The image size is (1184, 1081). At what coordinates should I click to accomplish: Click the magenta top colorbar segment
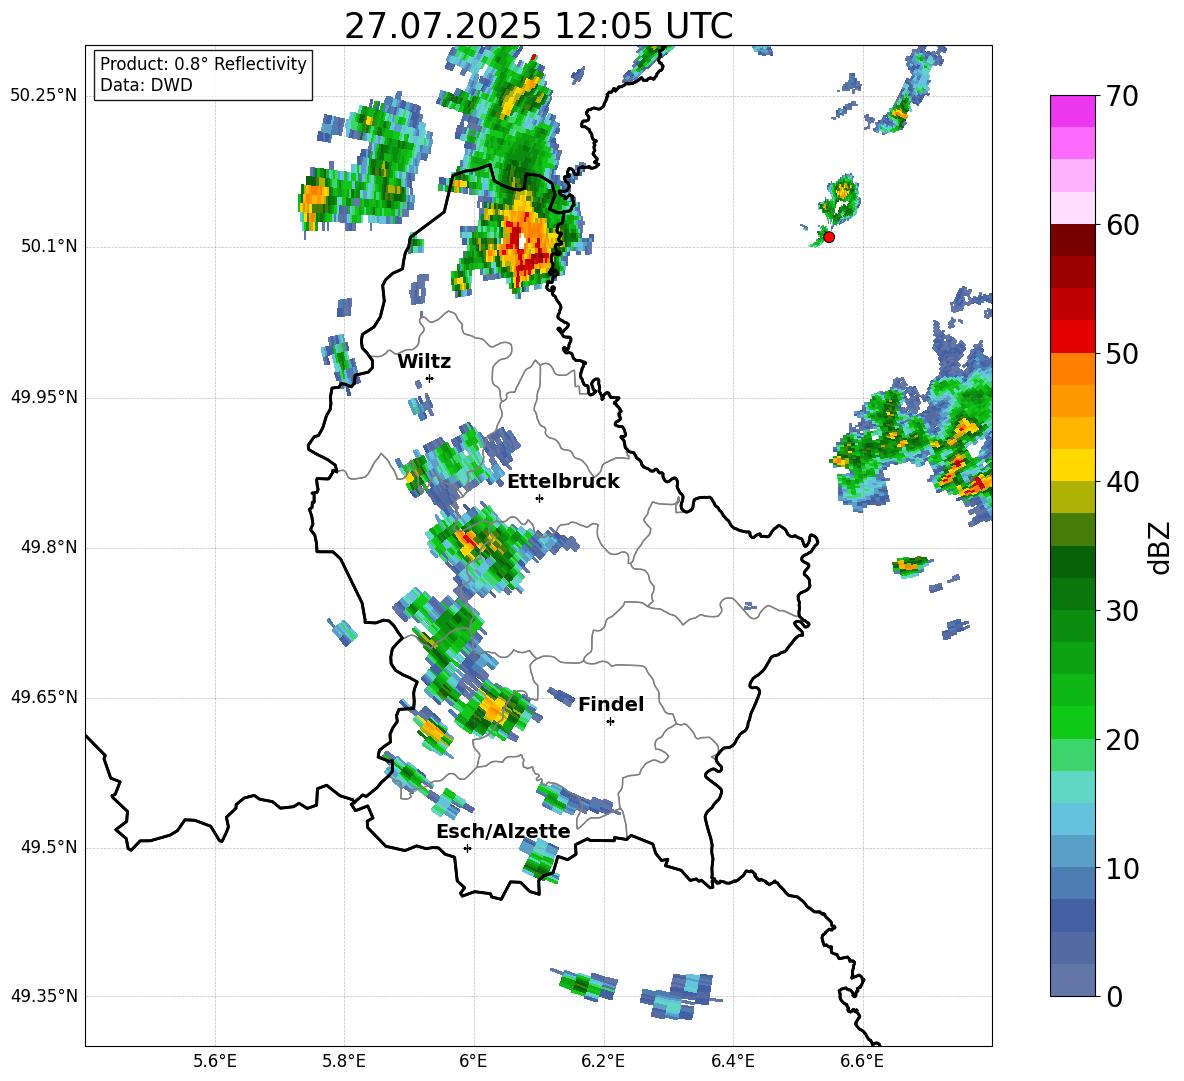point(1072,111)
